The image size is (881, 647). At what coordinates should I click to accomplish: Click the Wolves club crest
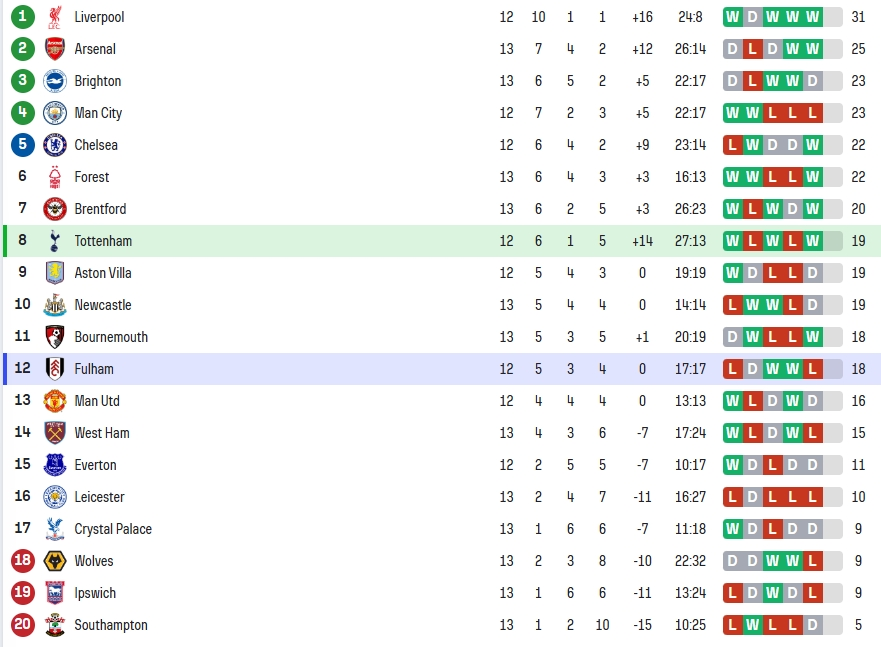(55, 561)
